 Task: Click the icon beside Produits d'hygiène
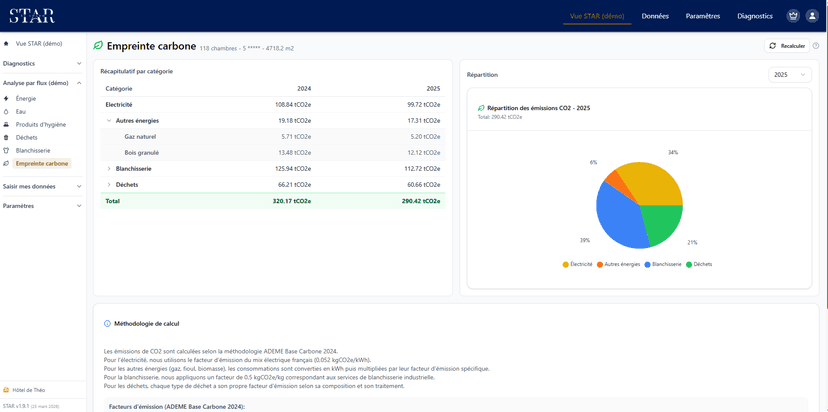[6, 125]
